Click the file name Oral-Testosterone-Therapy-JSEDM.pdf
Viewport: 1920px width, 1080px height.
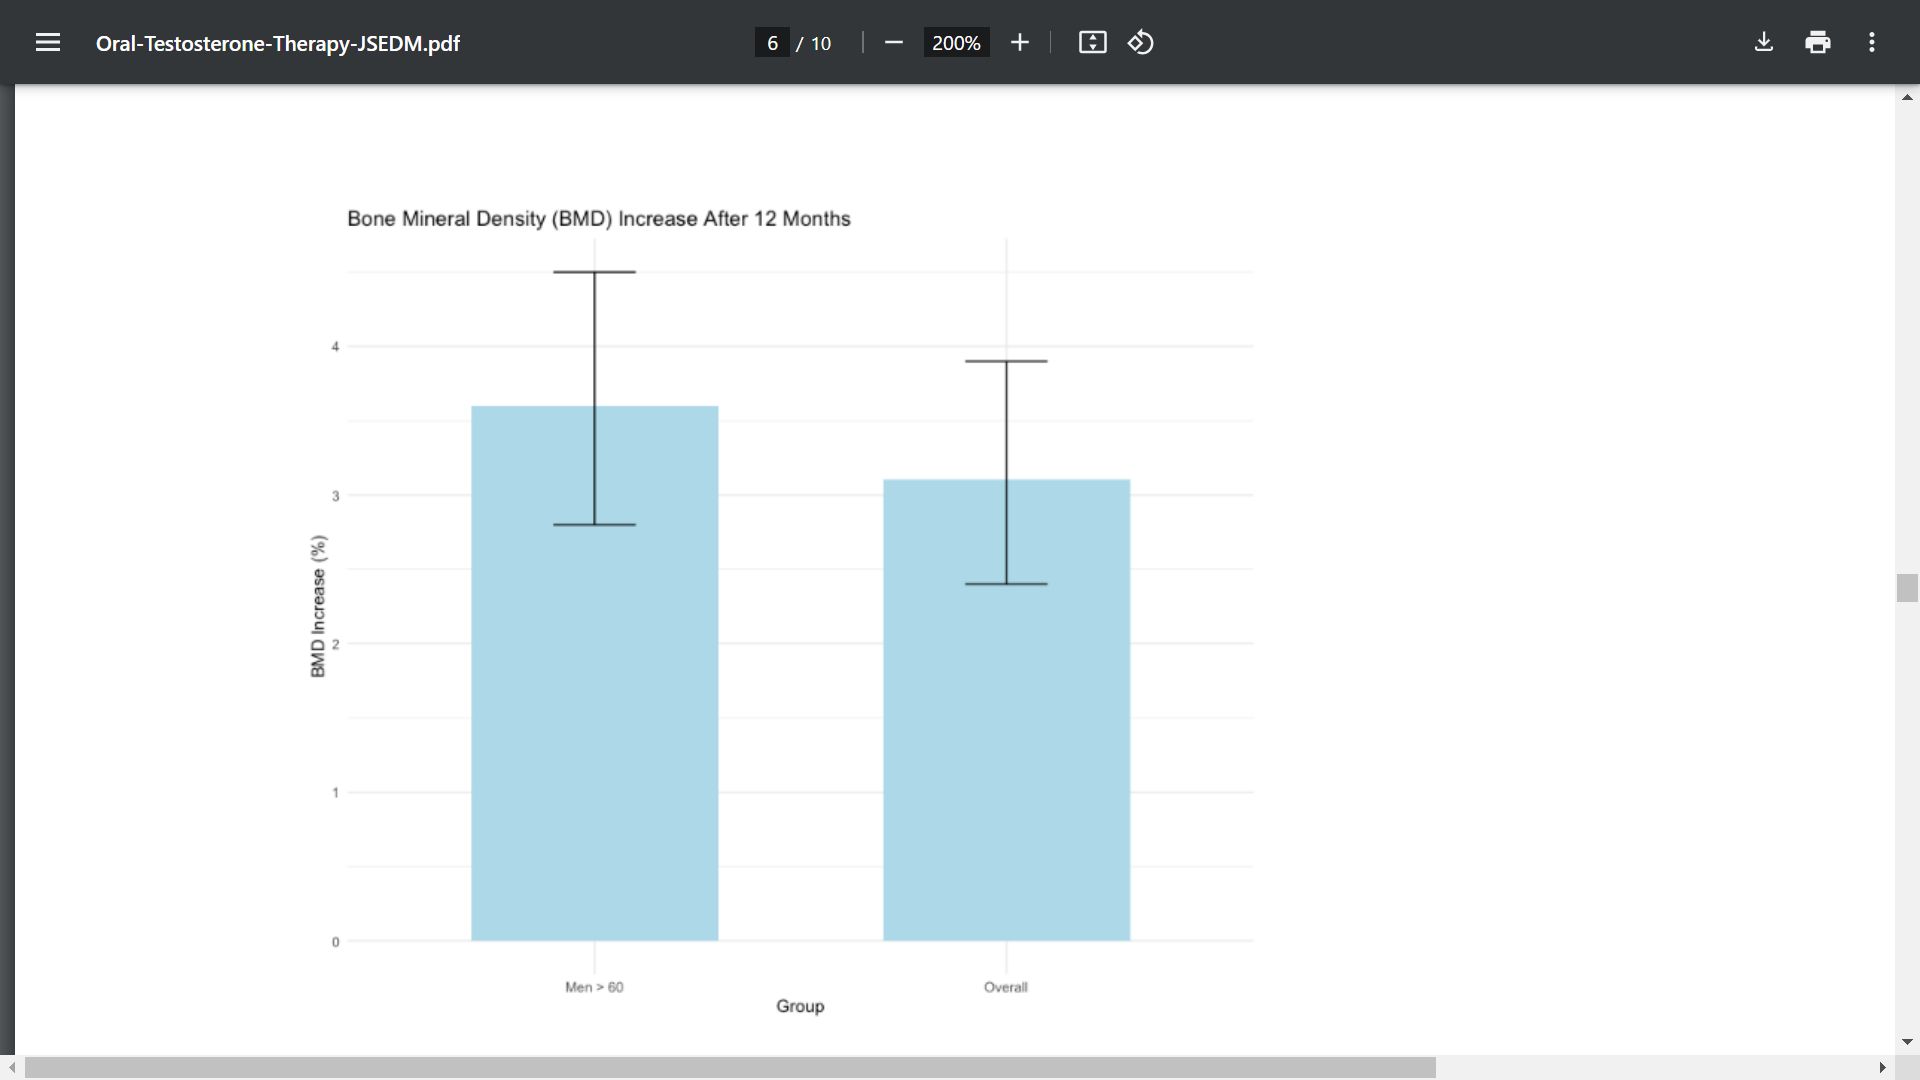point(278,43)
